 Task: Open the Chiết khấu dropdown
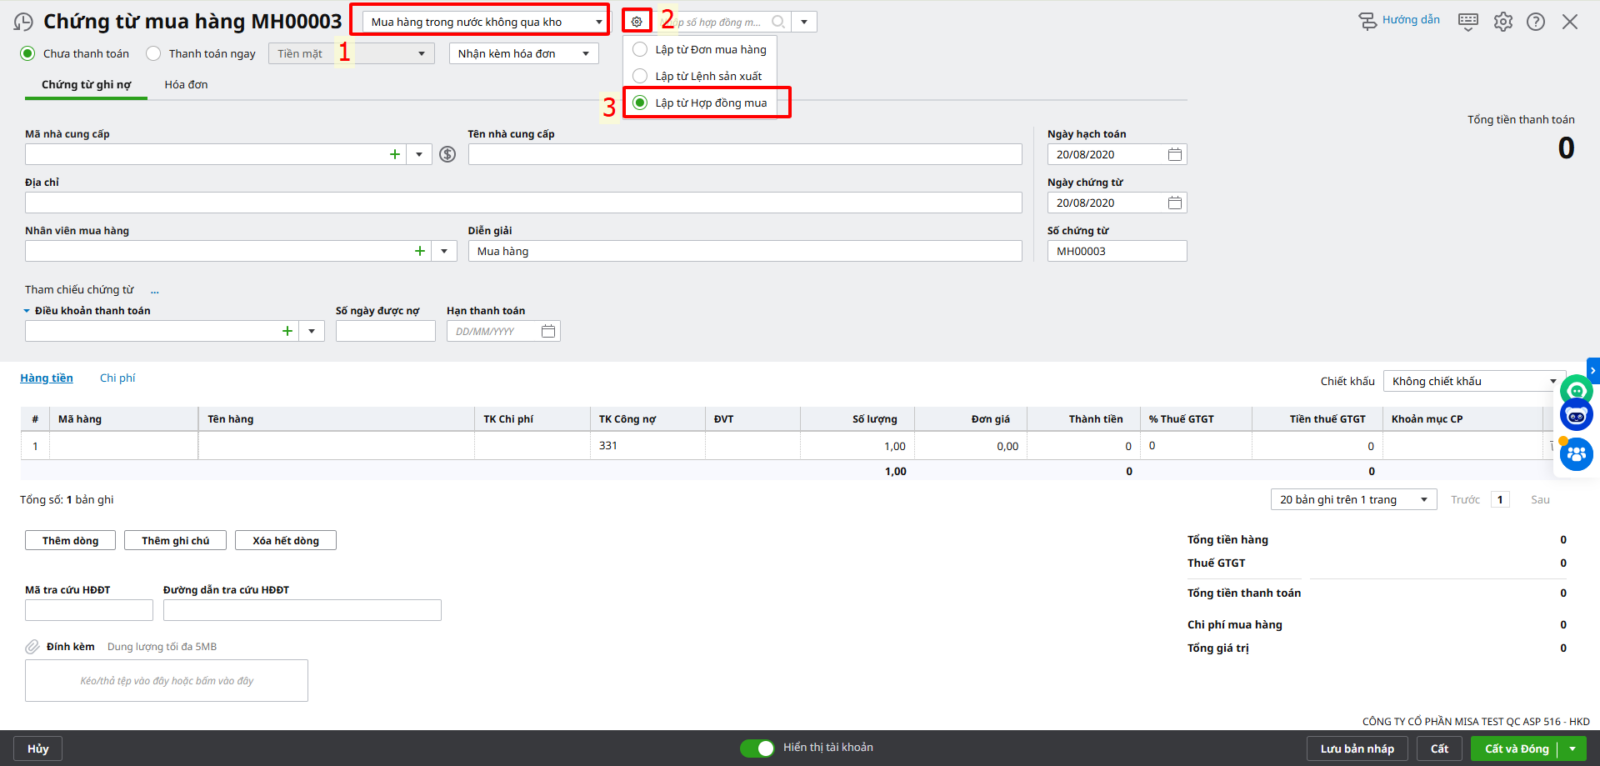click(x=1551, y=381)
